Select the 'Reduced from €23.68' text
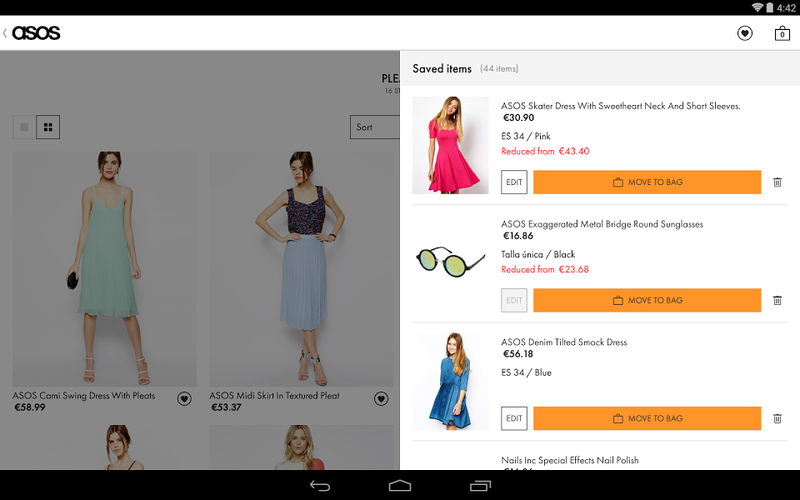 tap(545, 269)
